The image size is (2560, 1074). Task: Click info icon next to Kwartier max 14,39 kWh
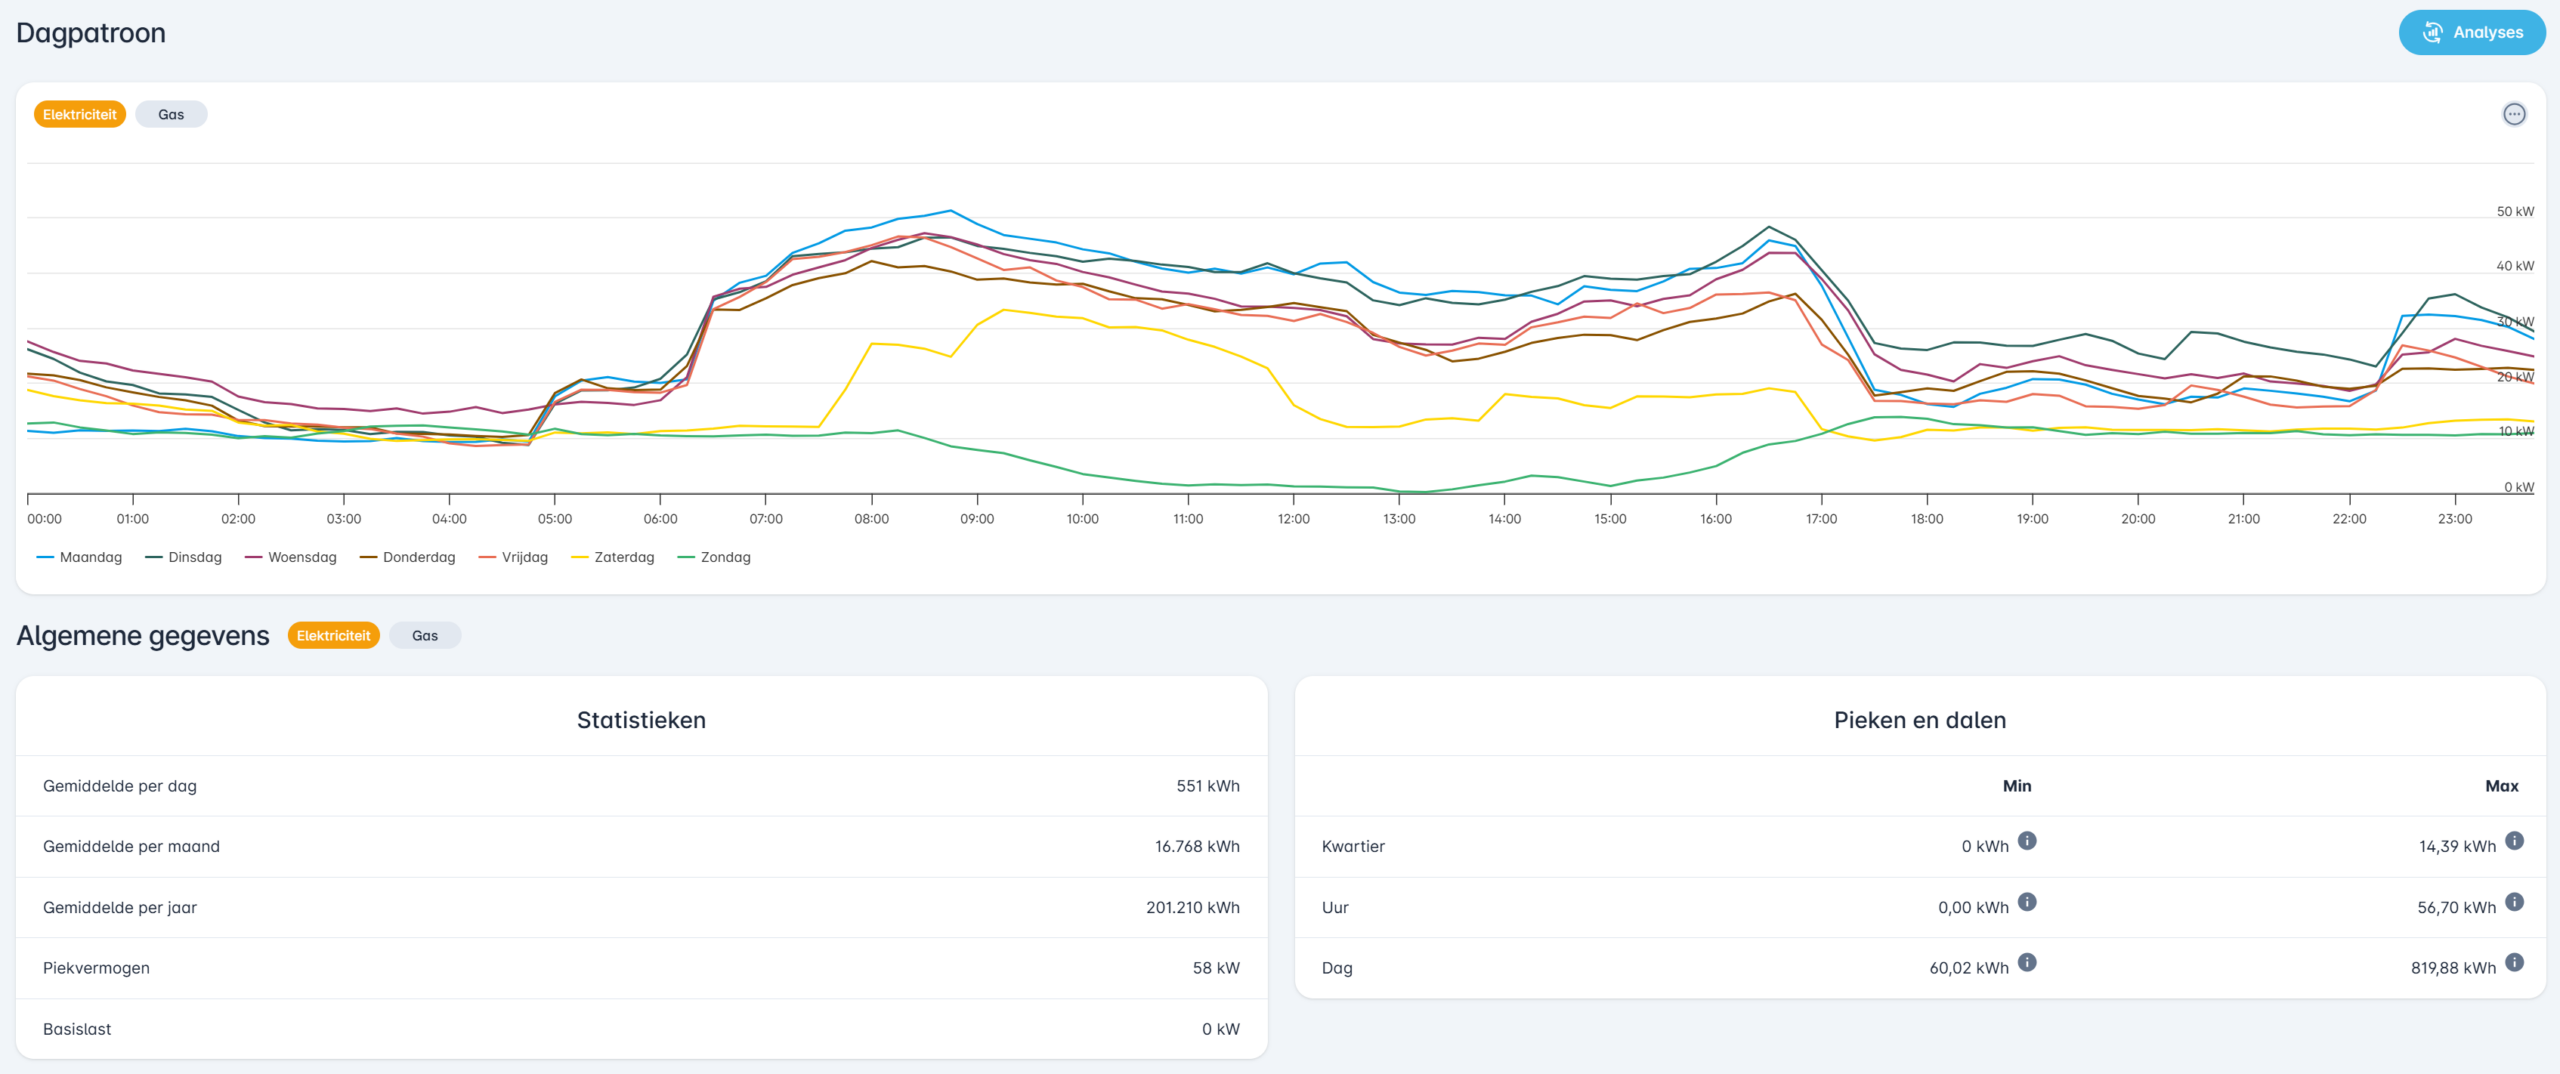pos(2515,841)
